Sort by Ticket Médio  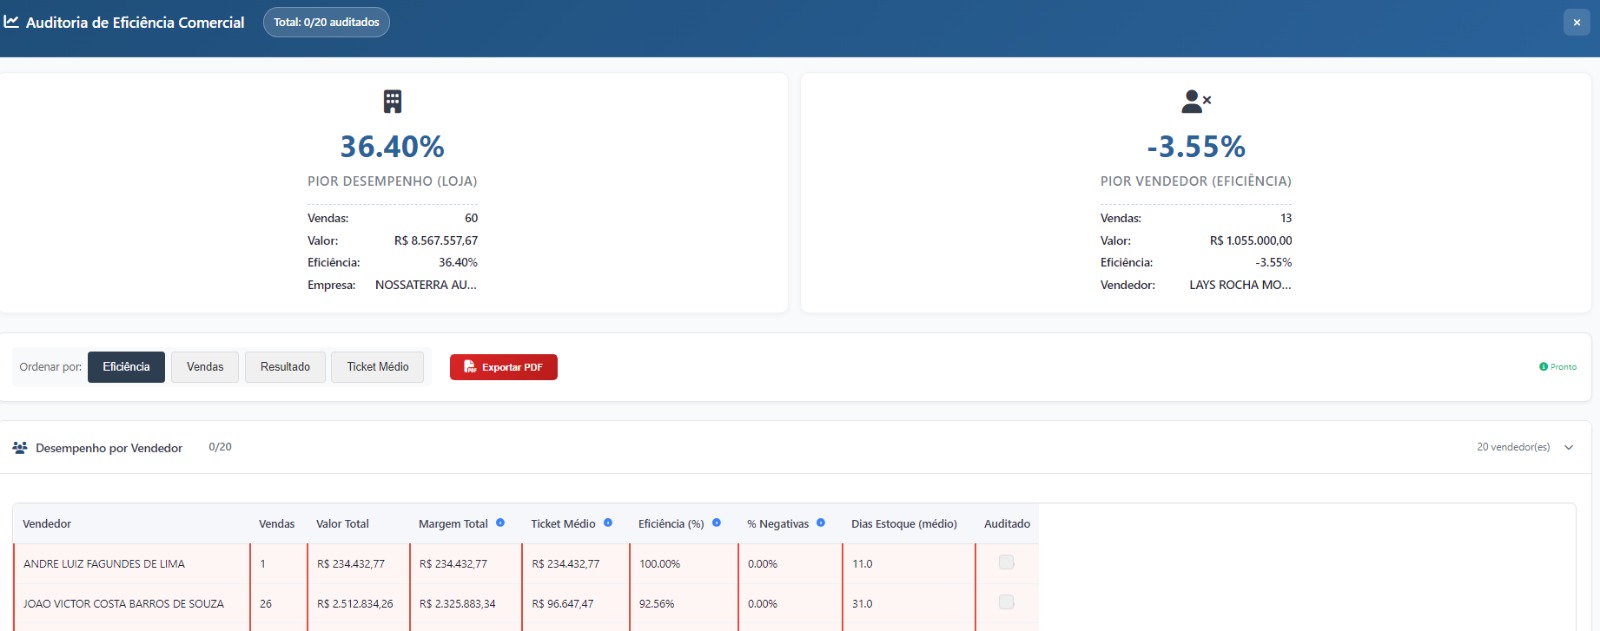377,367
